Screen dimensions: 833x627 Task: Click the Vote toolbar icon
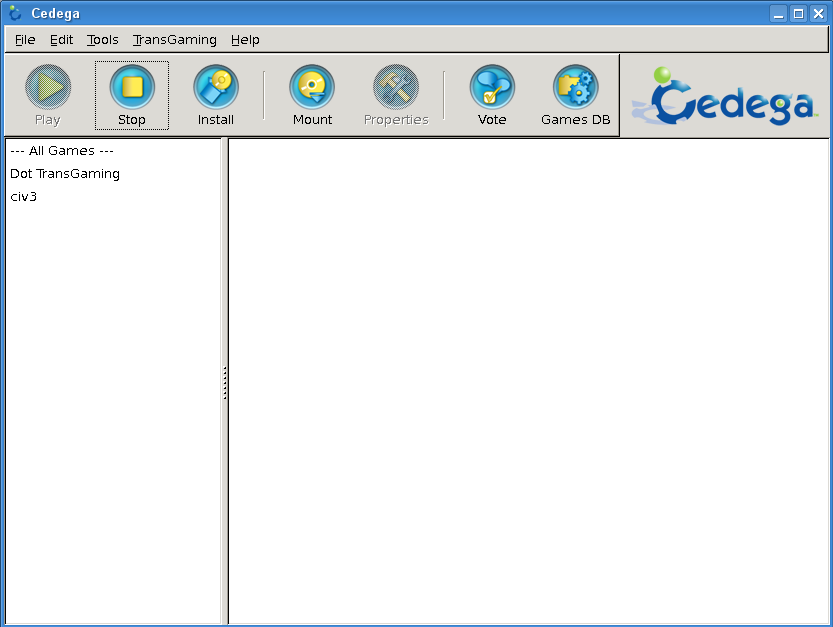coord(492,87)
